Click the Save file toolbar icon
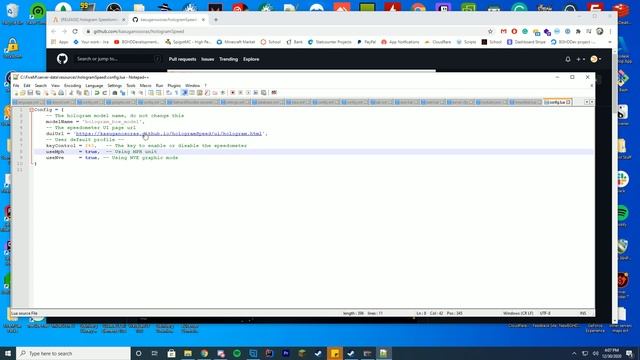640x360 pixels. [30, 93]
